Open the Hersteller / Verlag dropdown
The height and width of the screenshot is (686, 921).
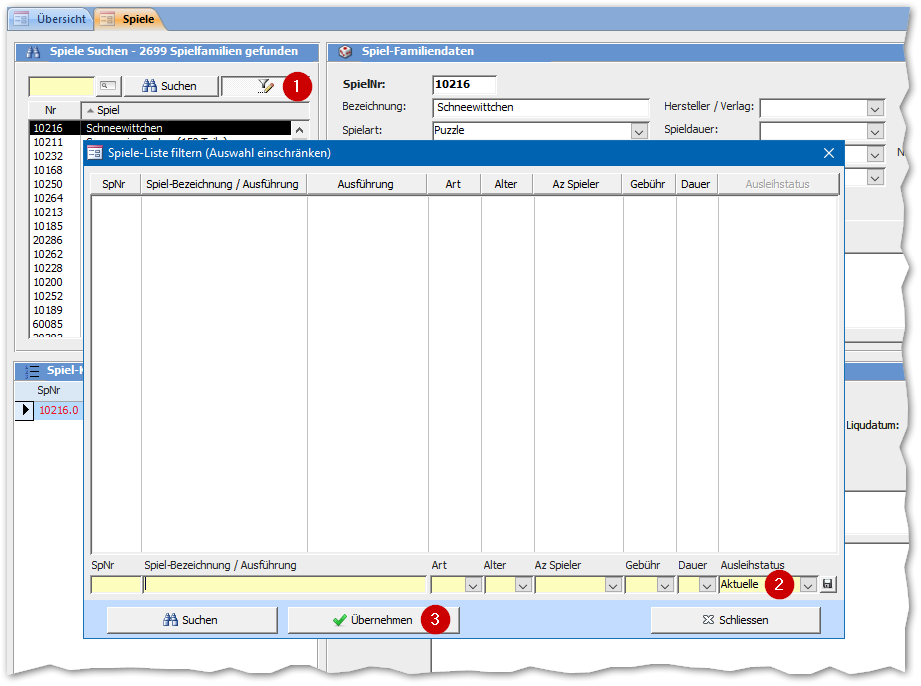click(x=875, y=109)
